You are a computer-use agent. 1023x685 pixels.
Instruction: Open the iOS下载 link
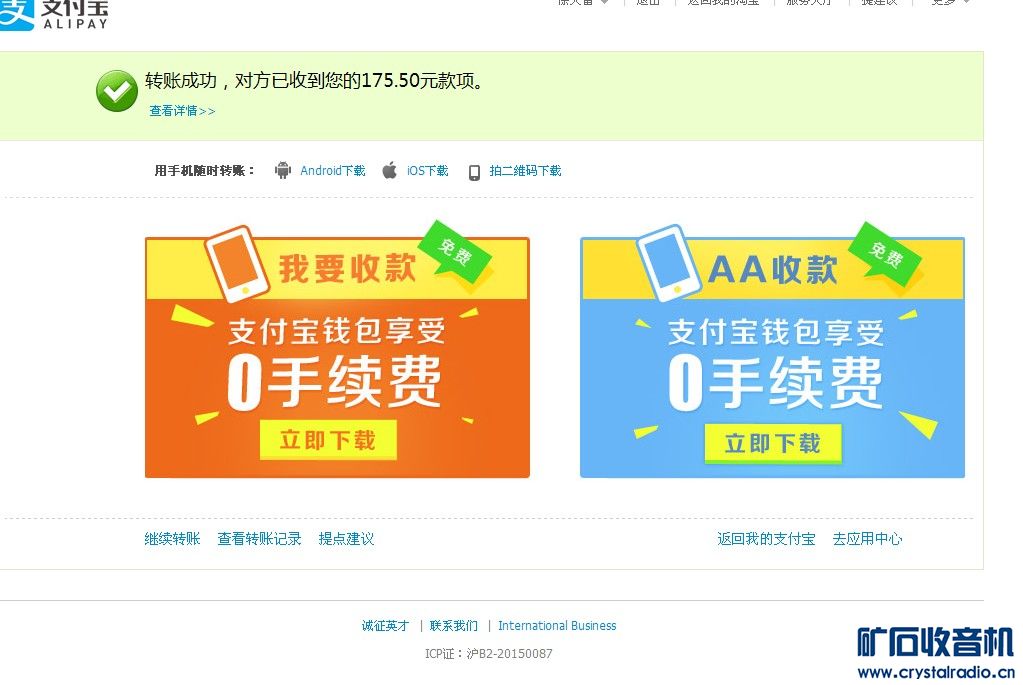click(x=427, y=170)
